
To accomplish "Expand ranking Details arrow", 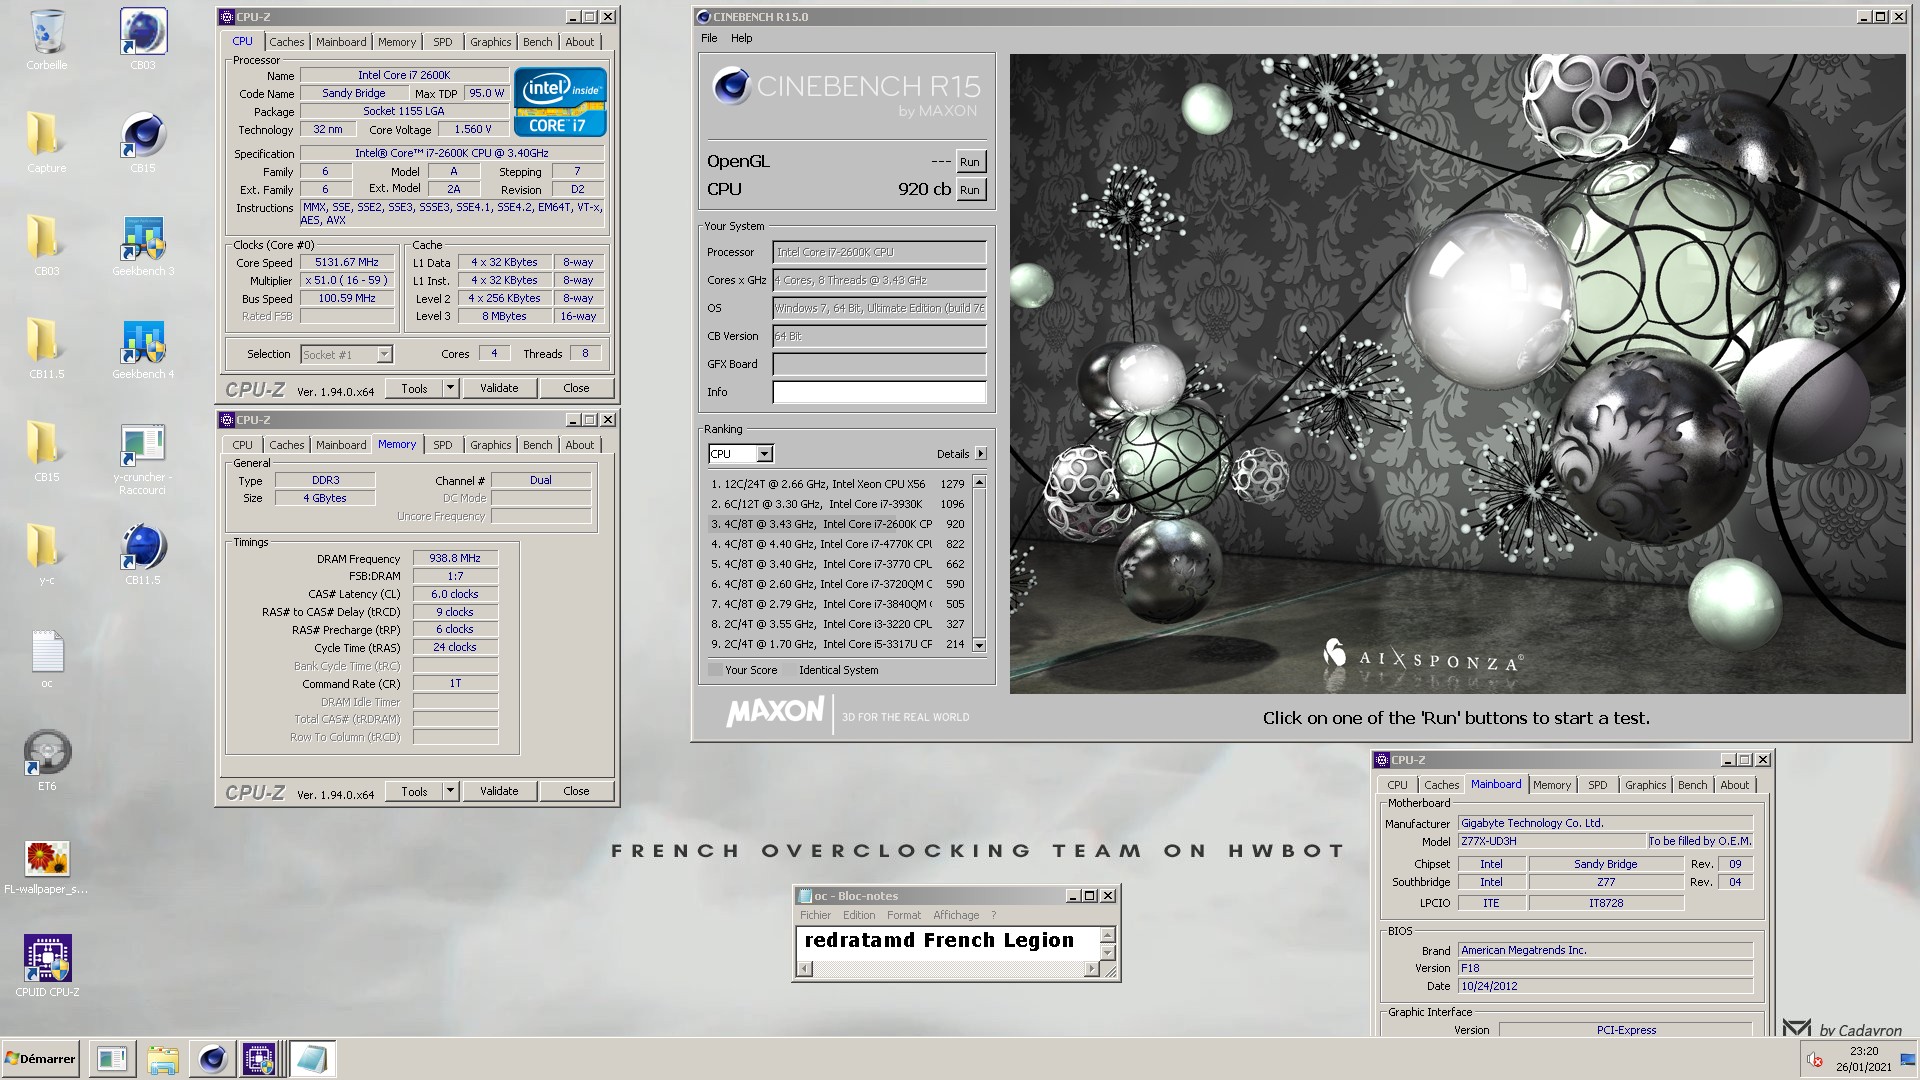I will (981, 454).
